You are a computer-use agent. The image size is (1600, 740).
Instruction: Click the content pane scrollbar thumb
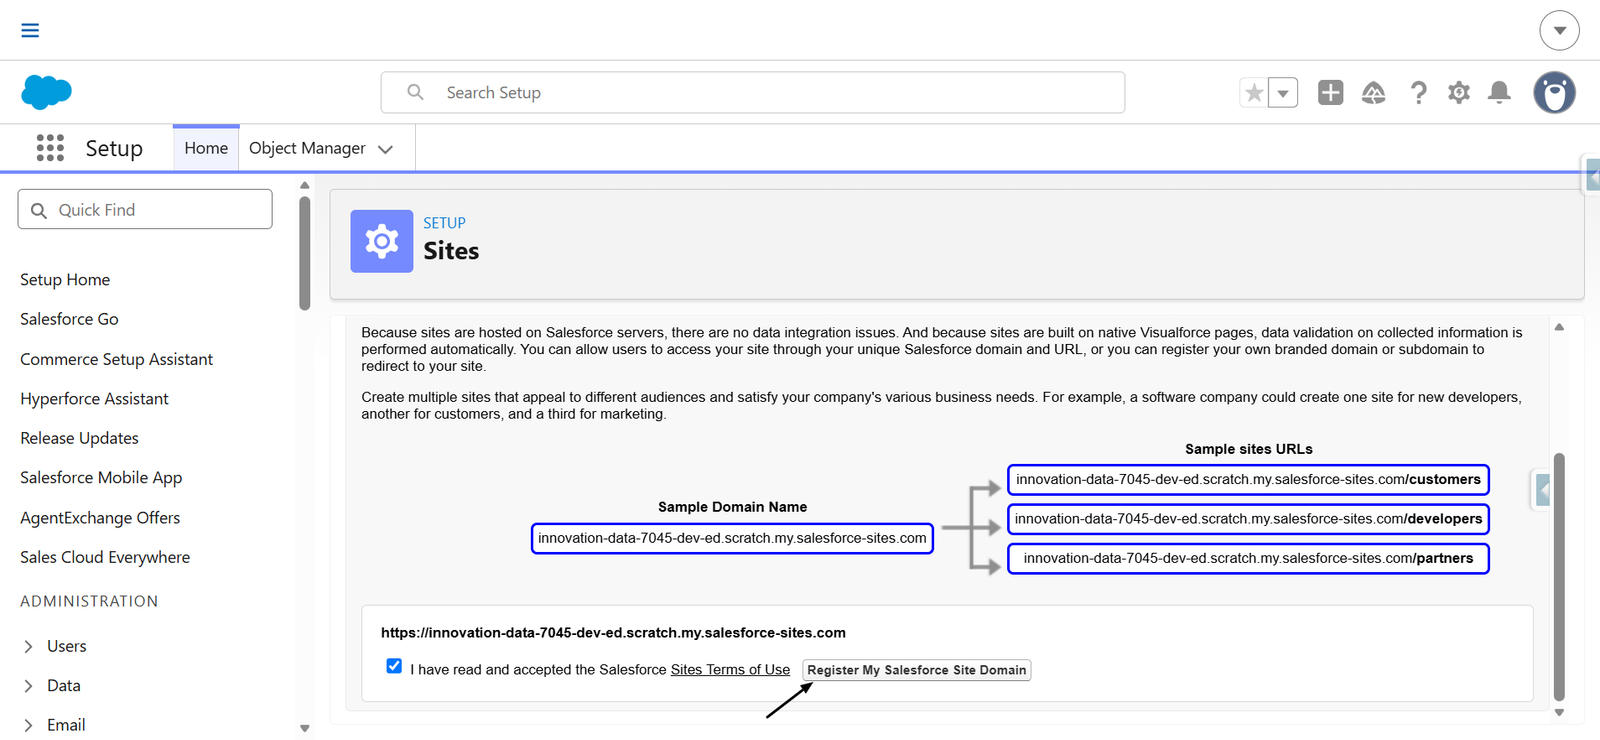pos(1559,577)
